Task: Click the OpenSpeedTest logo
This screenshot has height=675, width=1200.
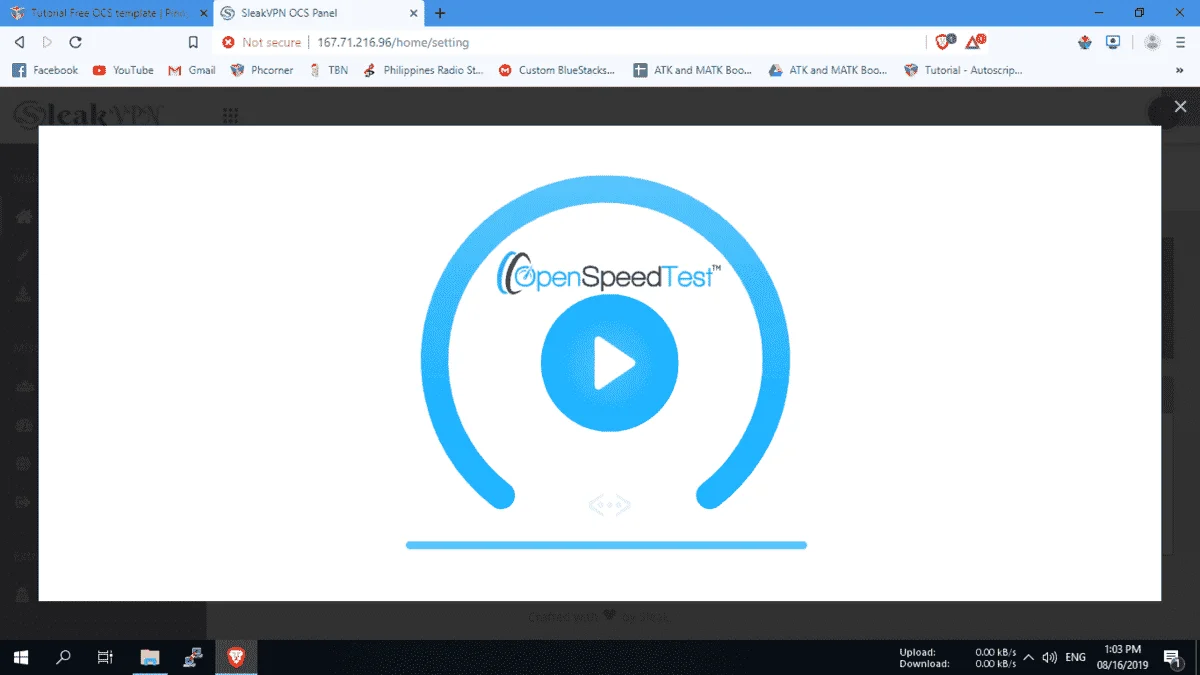Action: (609, 273)
